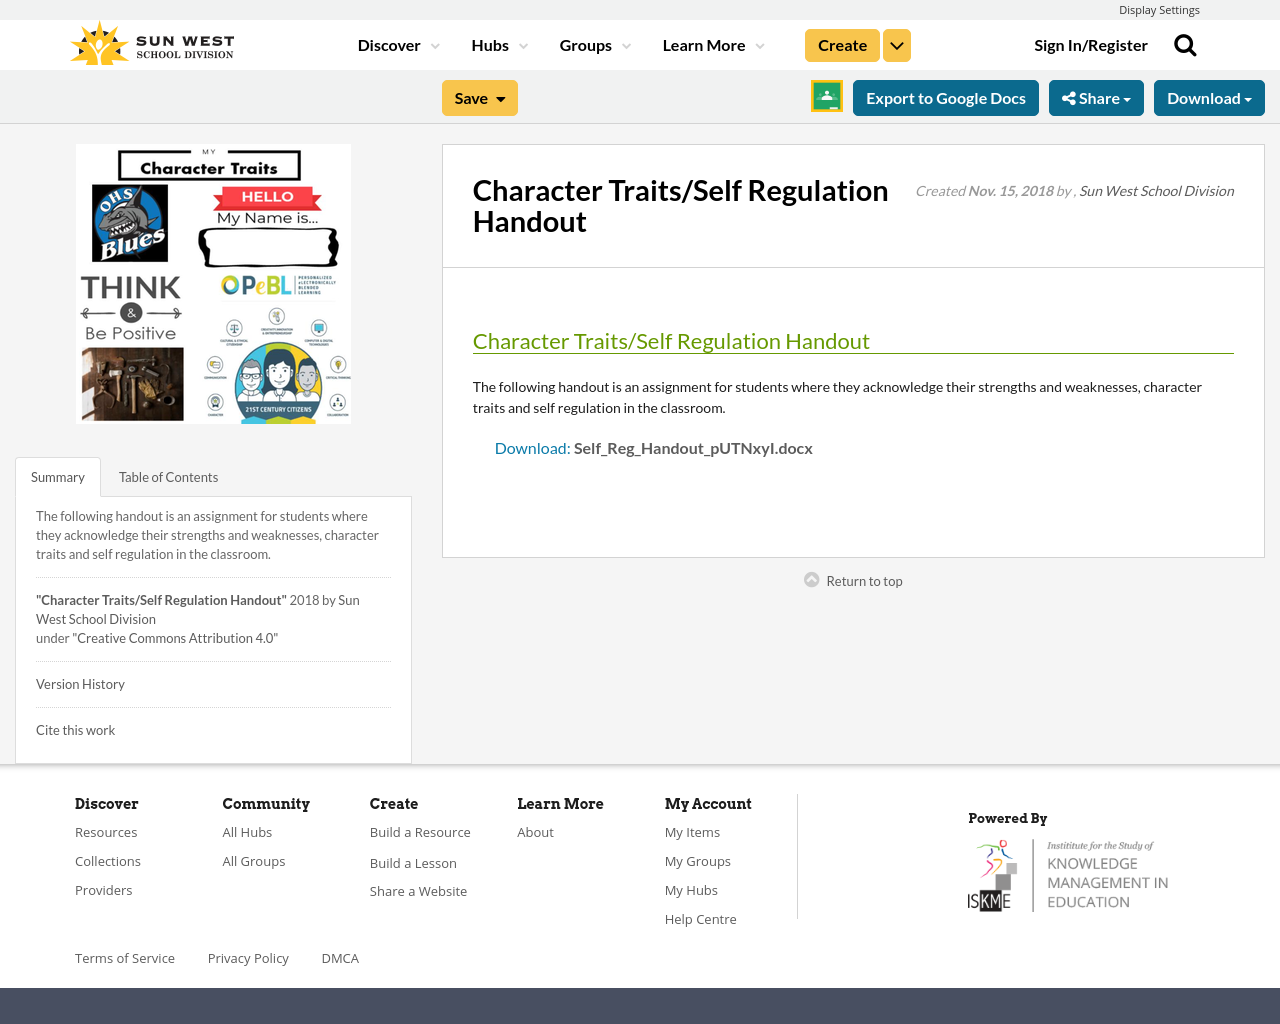Click Export to Google Docs
The width and height of the screenshot is (1280, 1024).
click(945, 97)
